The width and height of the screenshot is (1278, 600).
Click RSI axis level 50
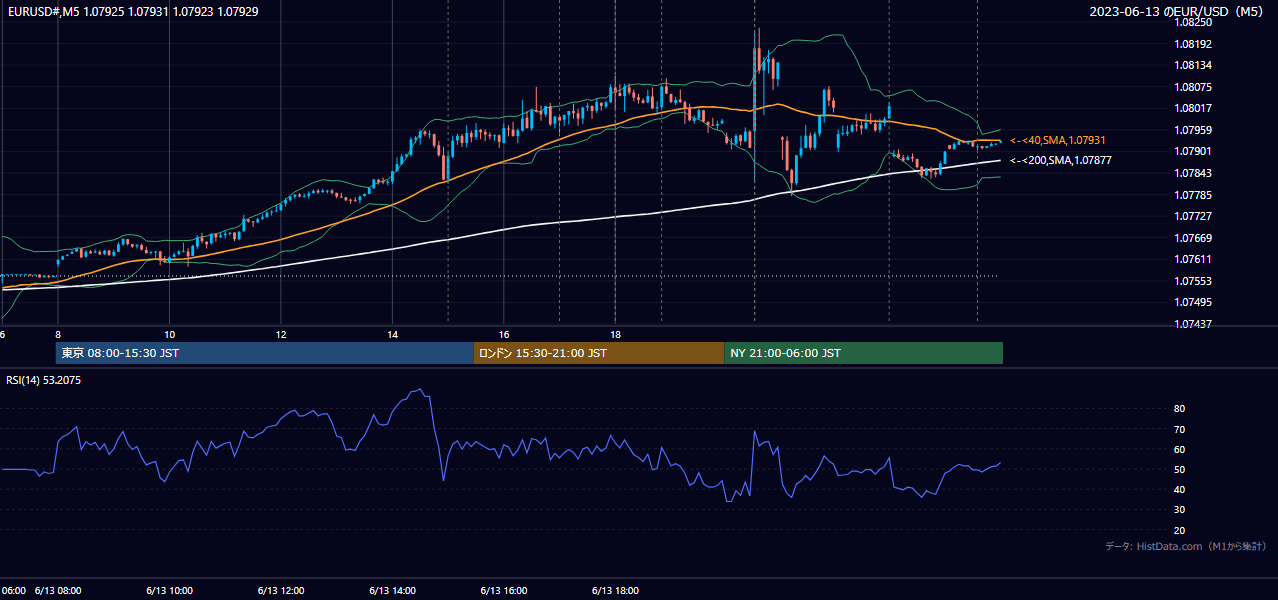1180,470
